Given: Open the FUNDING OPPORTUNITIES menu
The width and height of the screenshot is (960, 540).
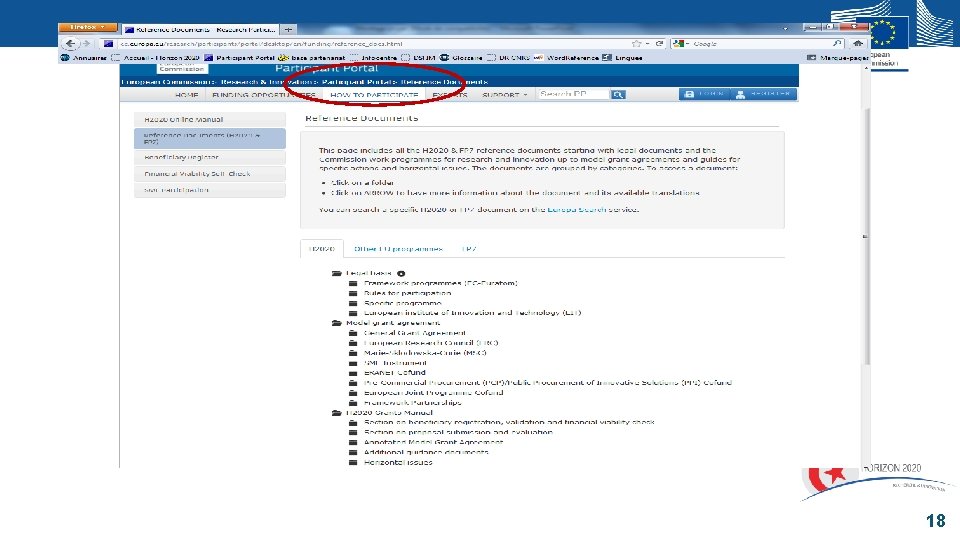Looking at the screenshot, I should coord(264,95).
